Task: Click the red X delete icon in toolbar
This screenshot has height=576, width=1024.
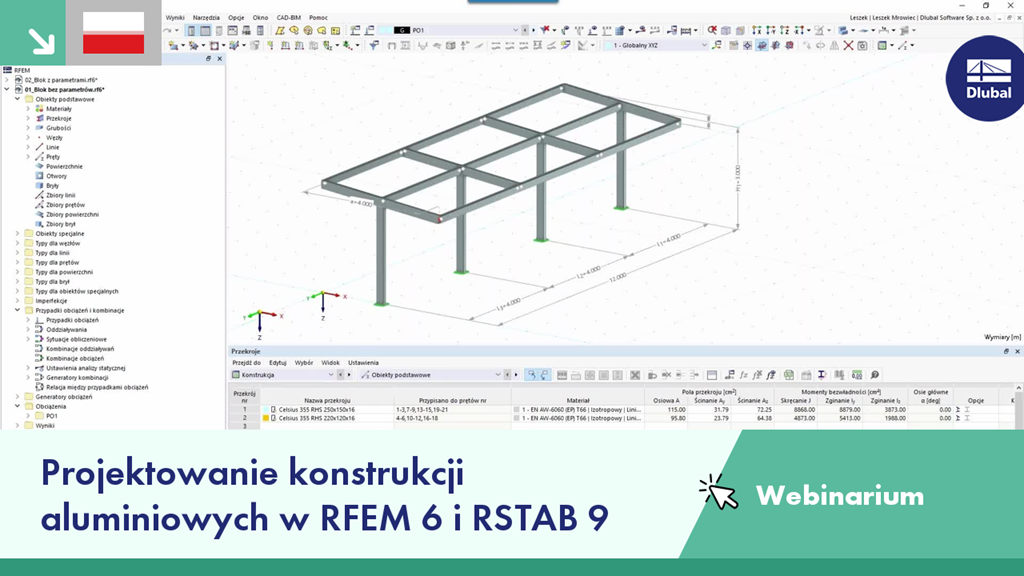Action: pos(848,46)
